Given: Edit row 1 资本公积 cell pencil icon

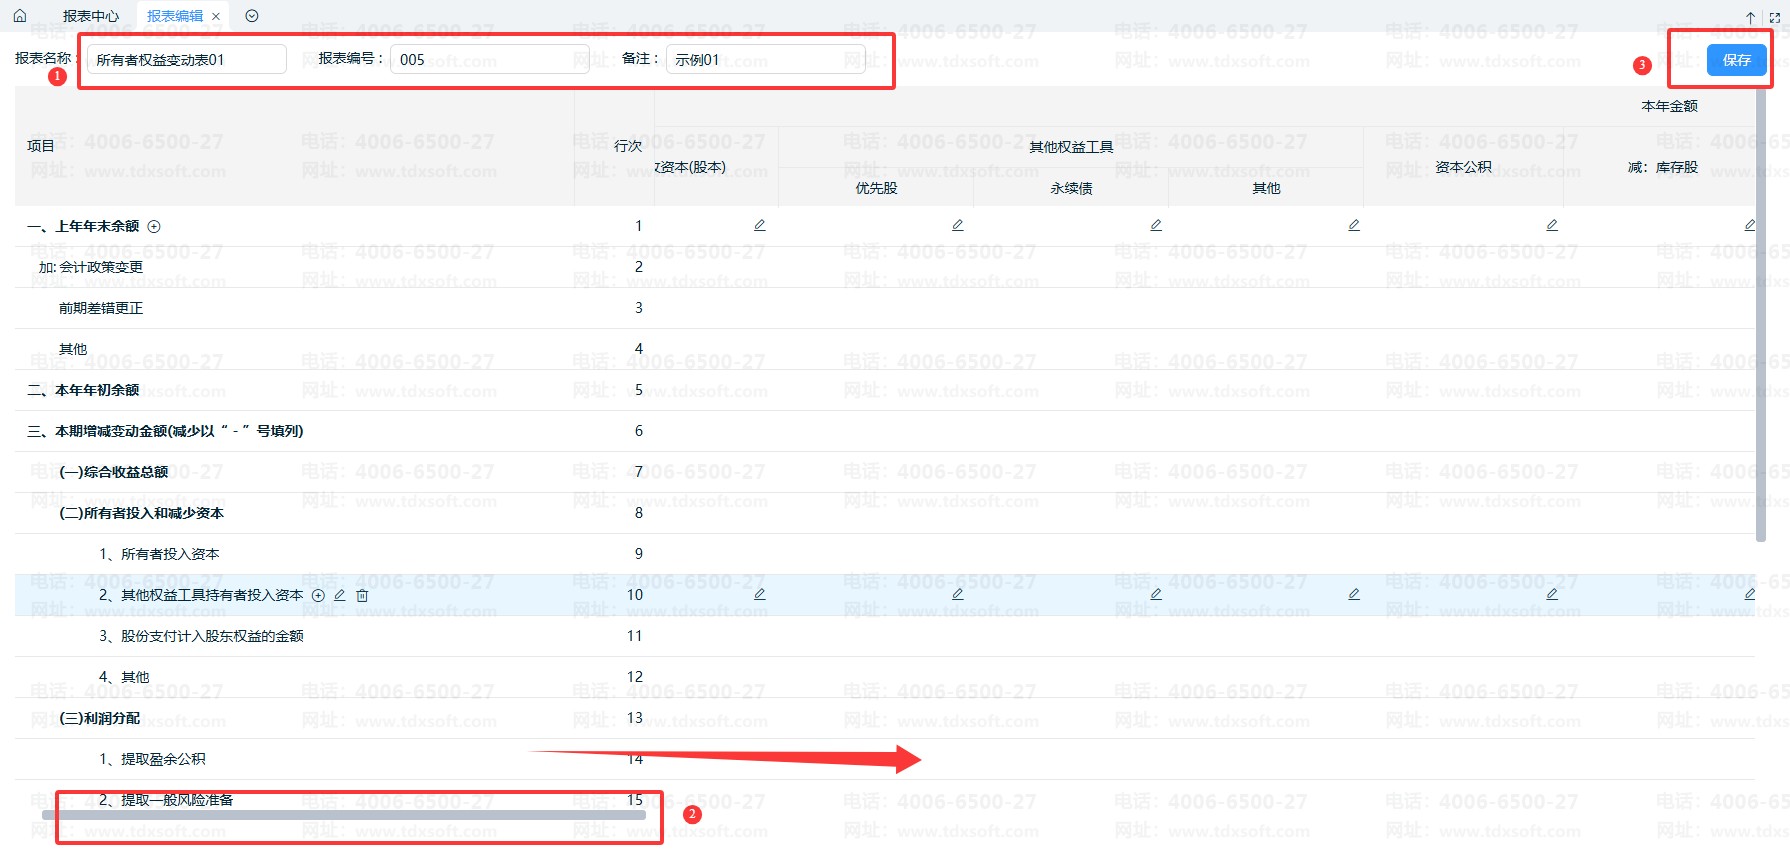Looking at the screenshot, I should pos(1552,225).
